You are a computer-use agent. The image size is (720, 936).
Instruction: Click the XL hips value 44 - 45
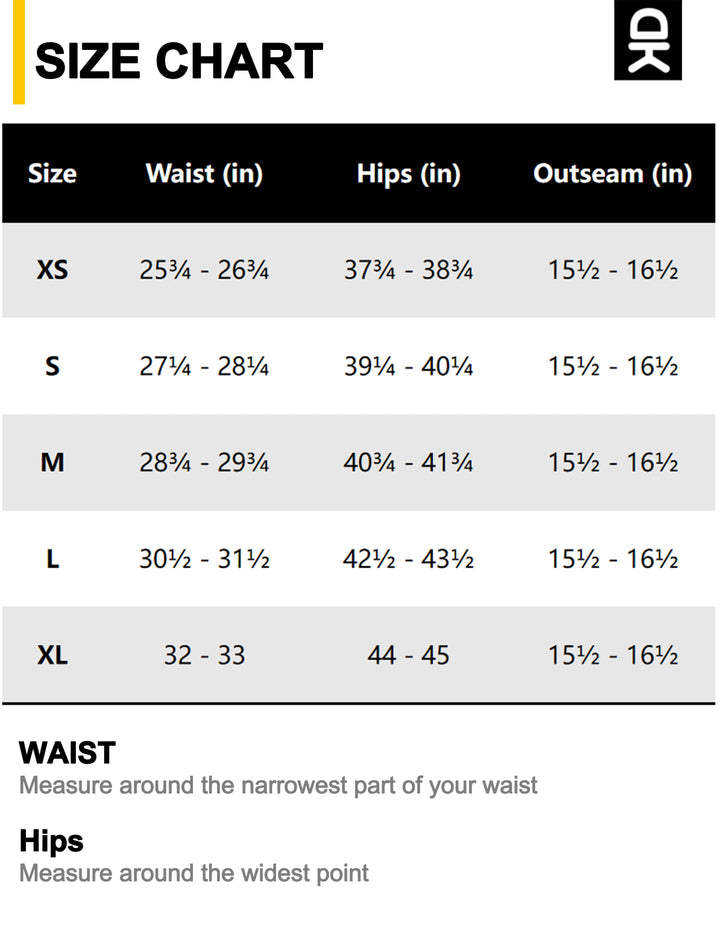(x=408, y=656)
